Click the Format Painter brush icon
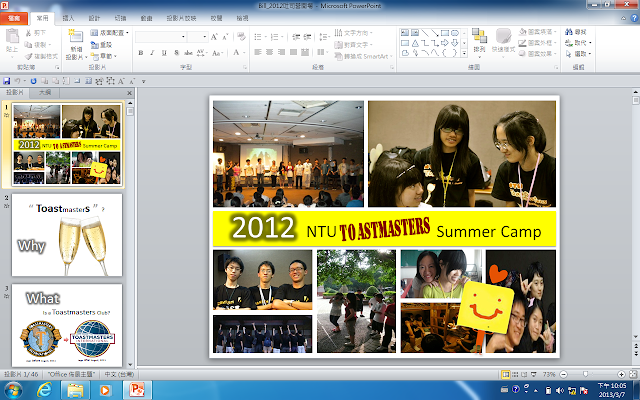 29,56
